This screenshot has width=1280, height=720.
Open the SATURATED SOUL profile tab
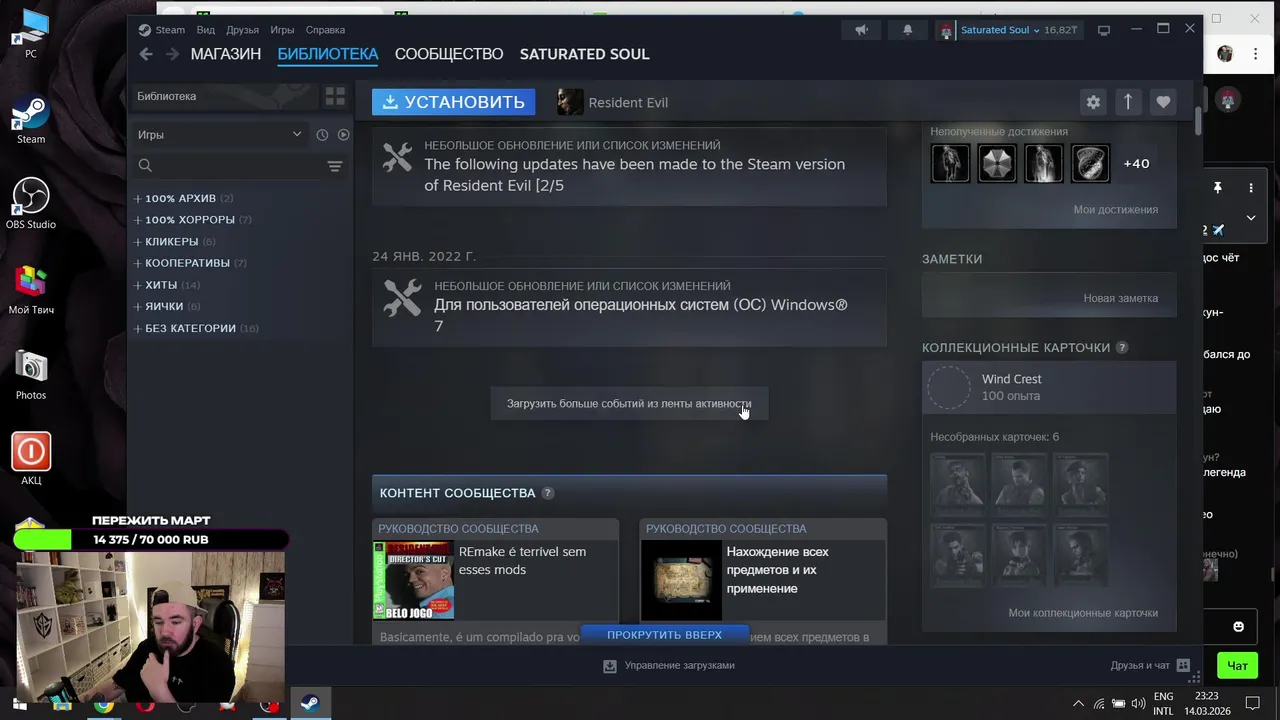pos(585,54)
